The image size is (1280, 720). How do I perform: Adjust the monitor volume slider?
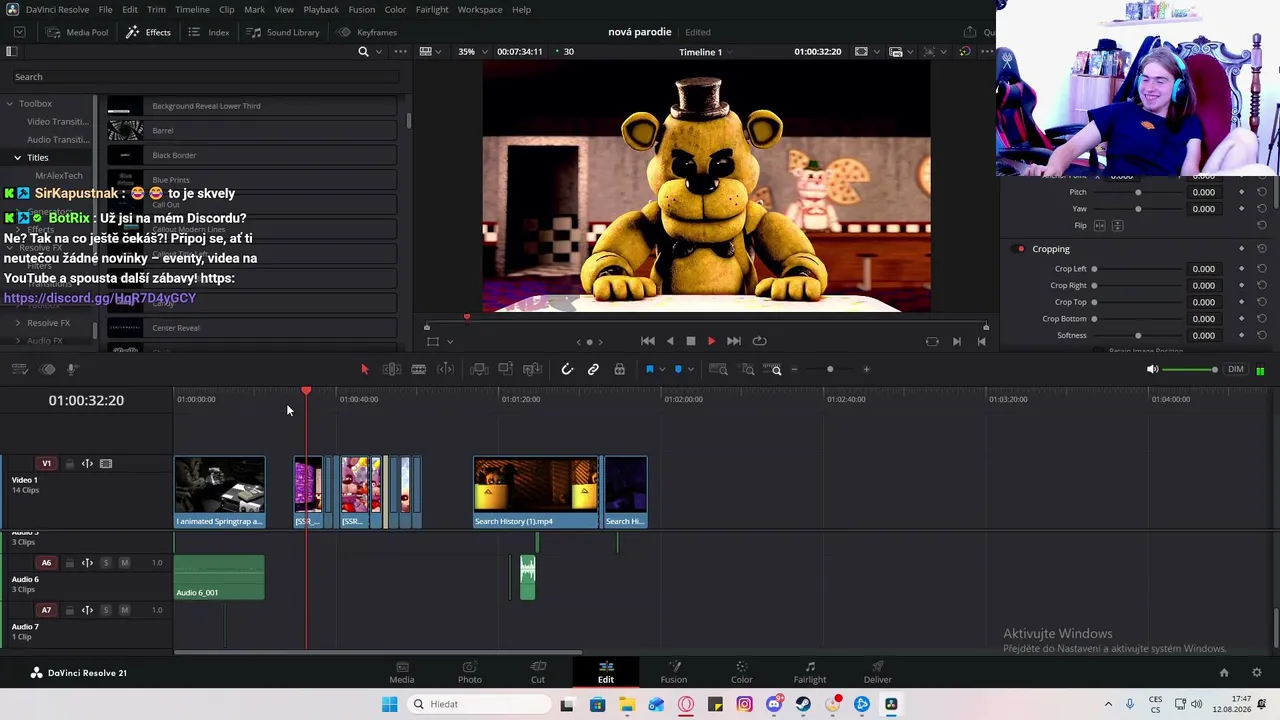coord(1190,370)
